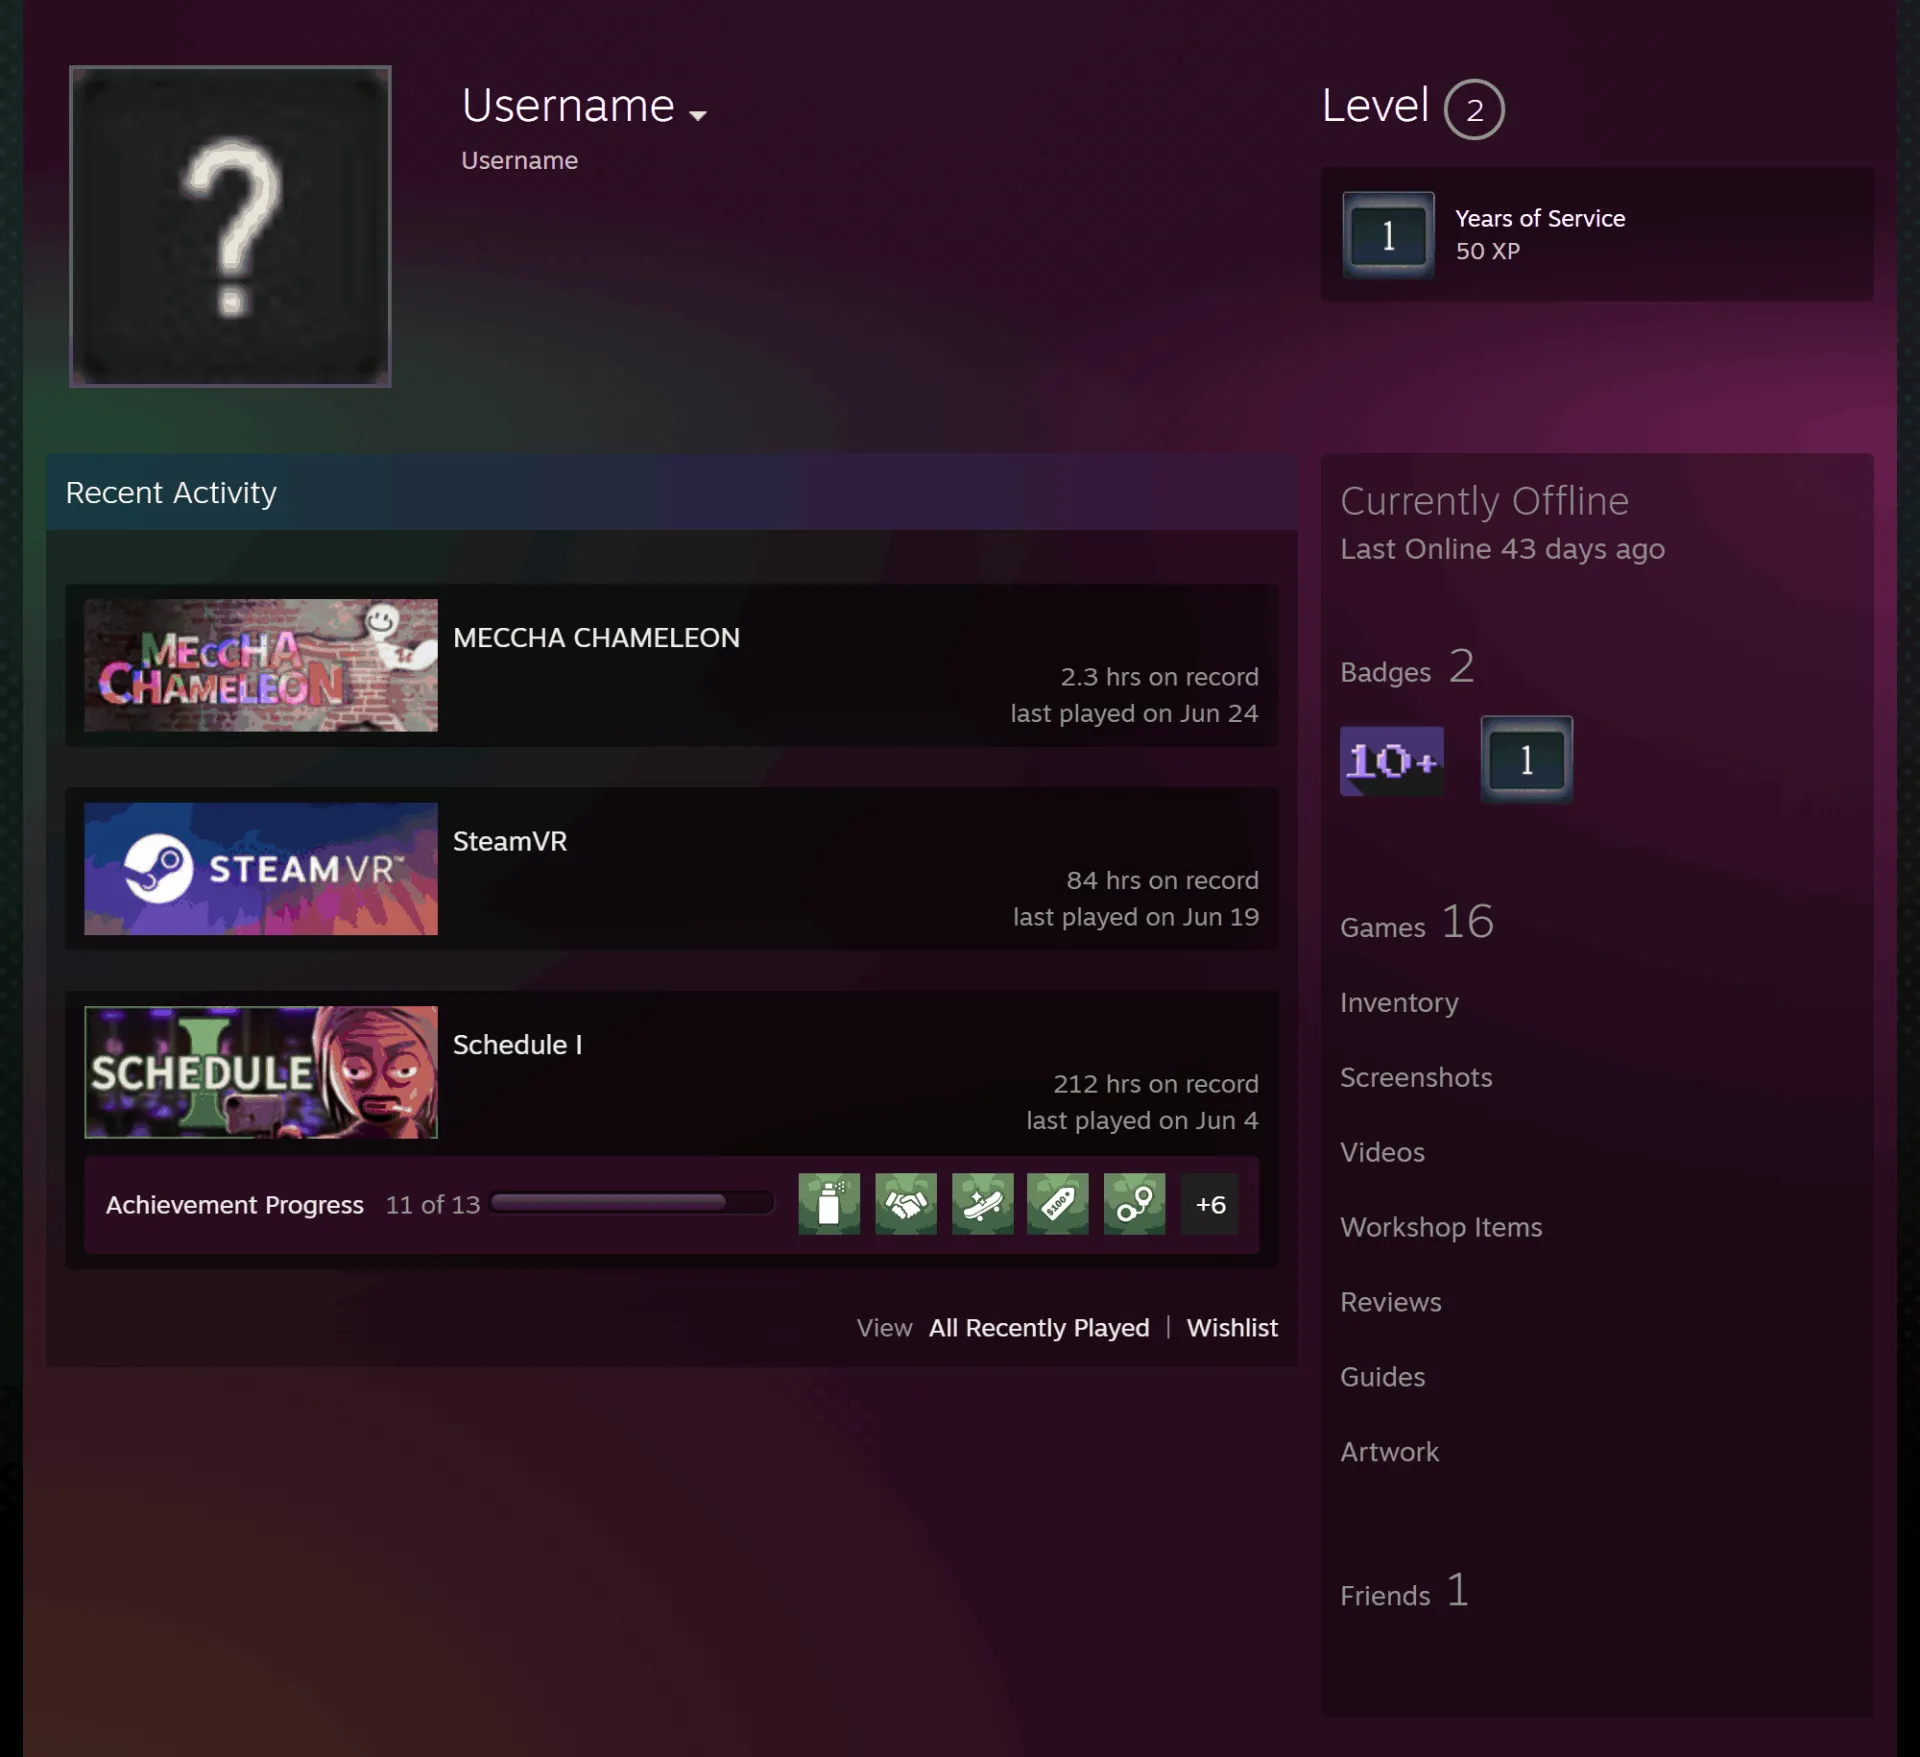Viewport: 1920px width, 1757px height.
Task: Click the 'Last Online 43 days ago' text
Action: click(x=1502, y=549)
